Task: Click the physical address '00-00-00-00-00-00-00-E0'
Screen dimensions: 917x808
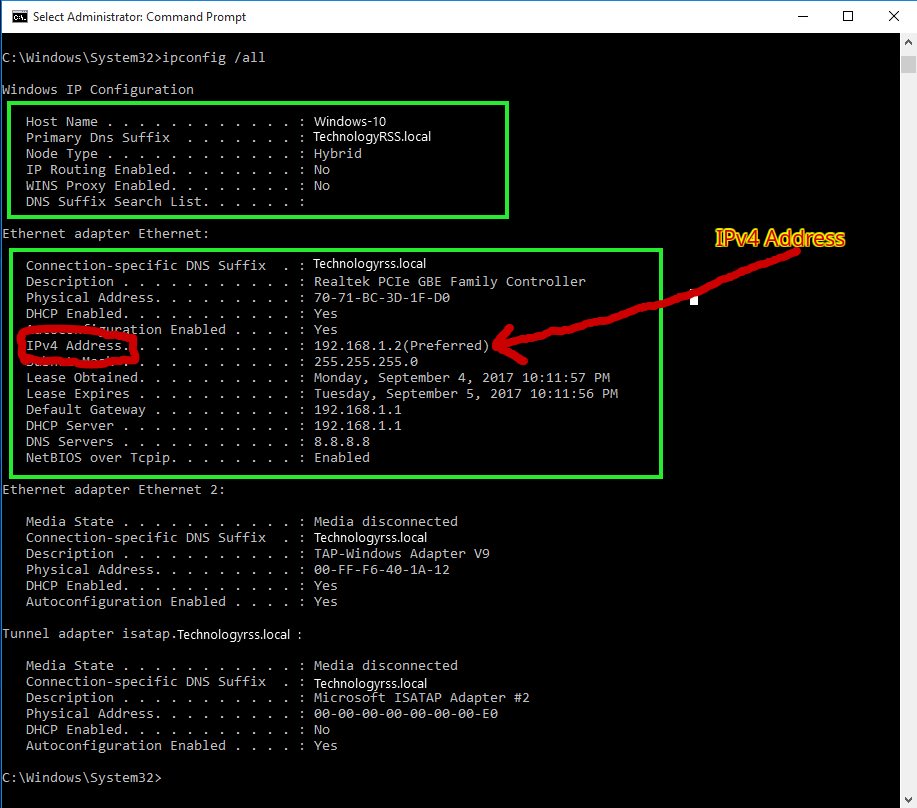Action: 406,714
